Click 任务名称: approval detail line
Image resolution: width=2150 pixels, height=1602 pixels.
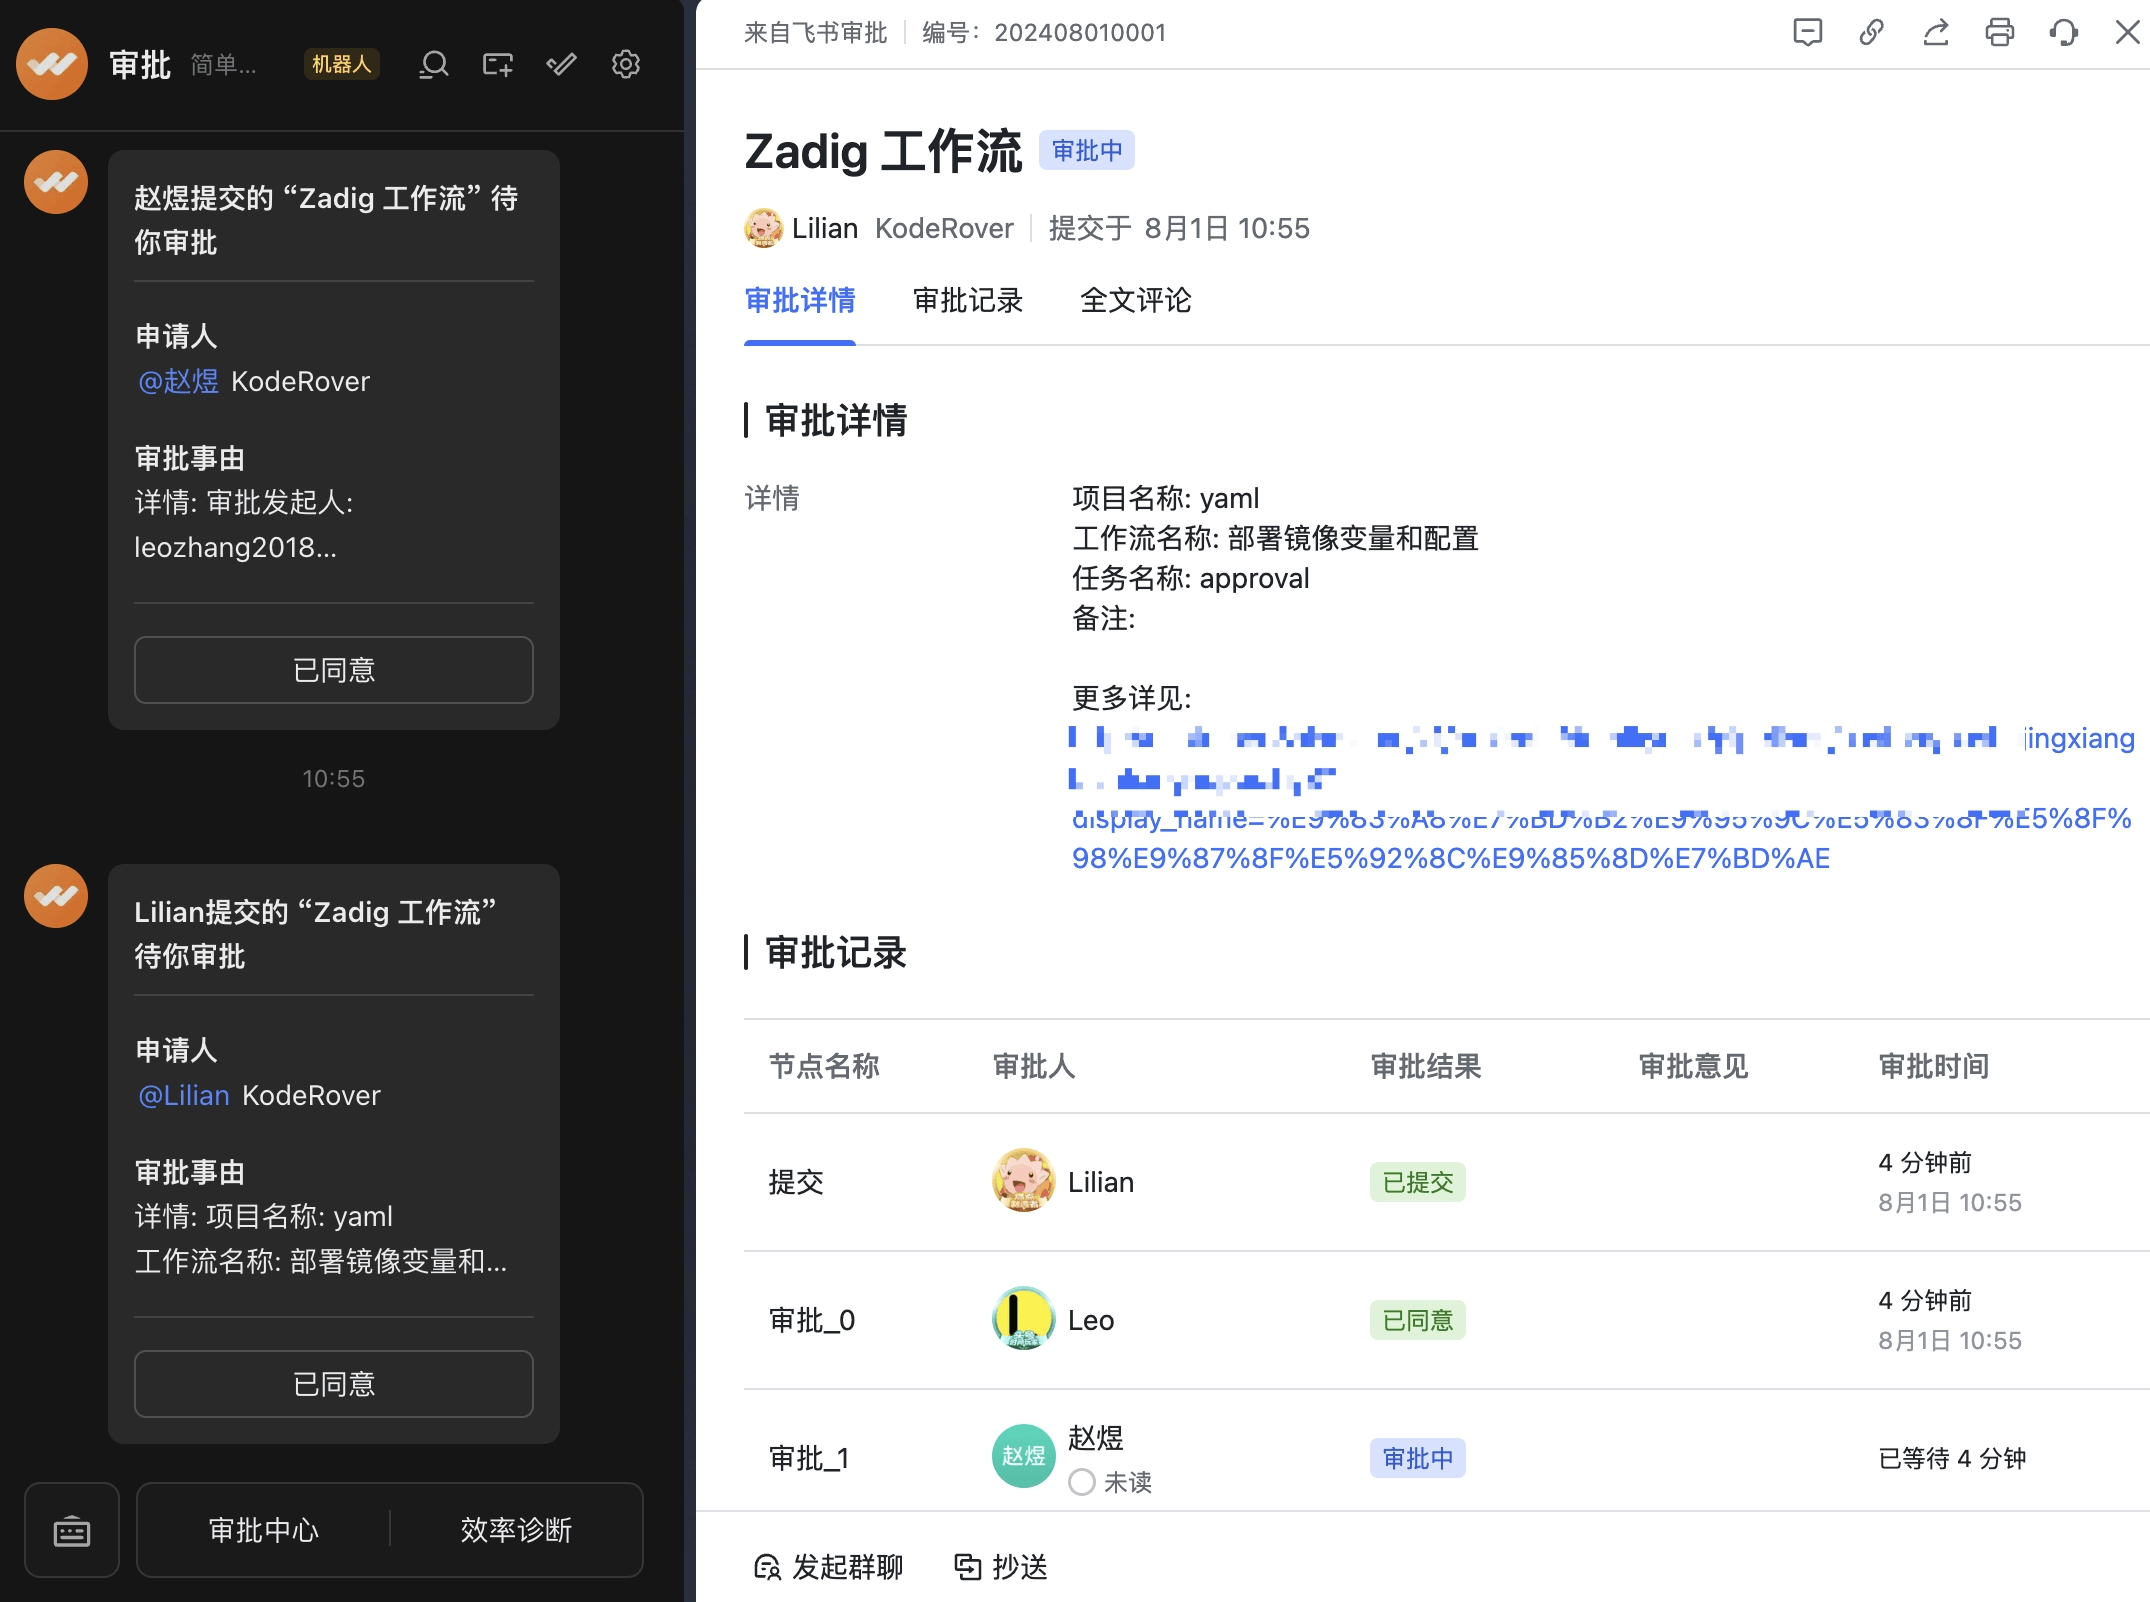pos(1191,578)
